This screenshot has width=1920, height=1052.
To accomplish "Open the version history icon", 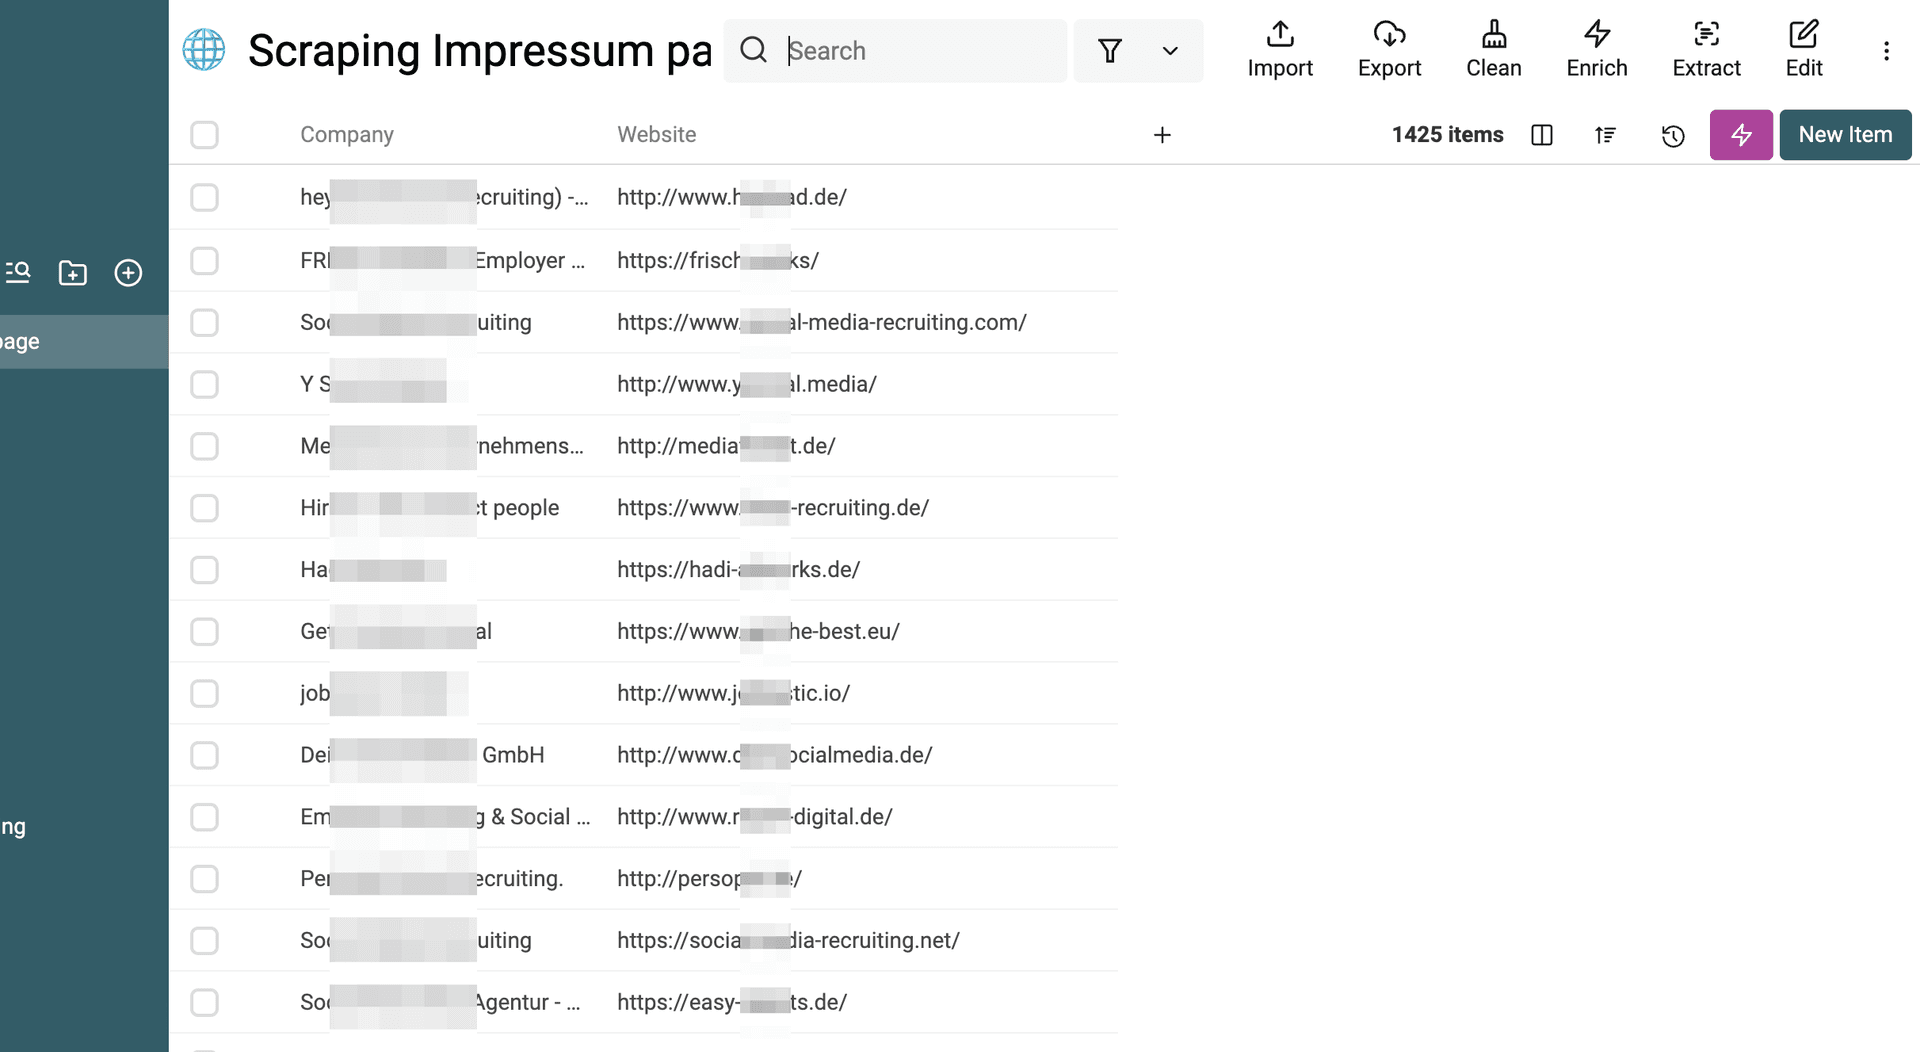I will (1673, 135).
